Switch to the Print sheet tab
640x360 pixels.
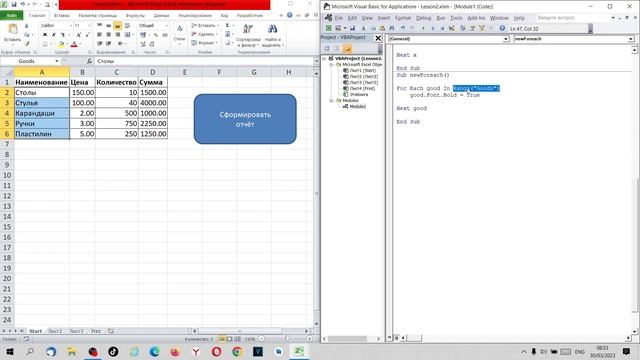96,331
